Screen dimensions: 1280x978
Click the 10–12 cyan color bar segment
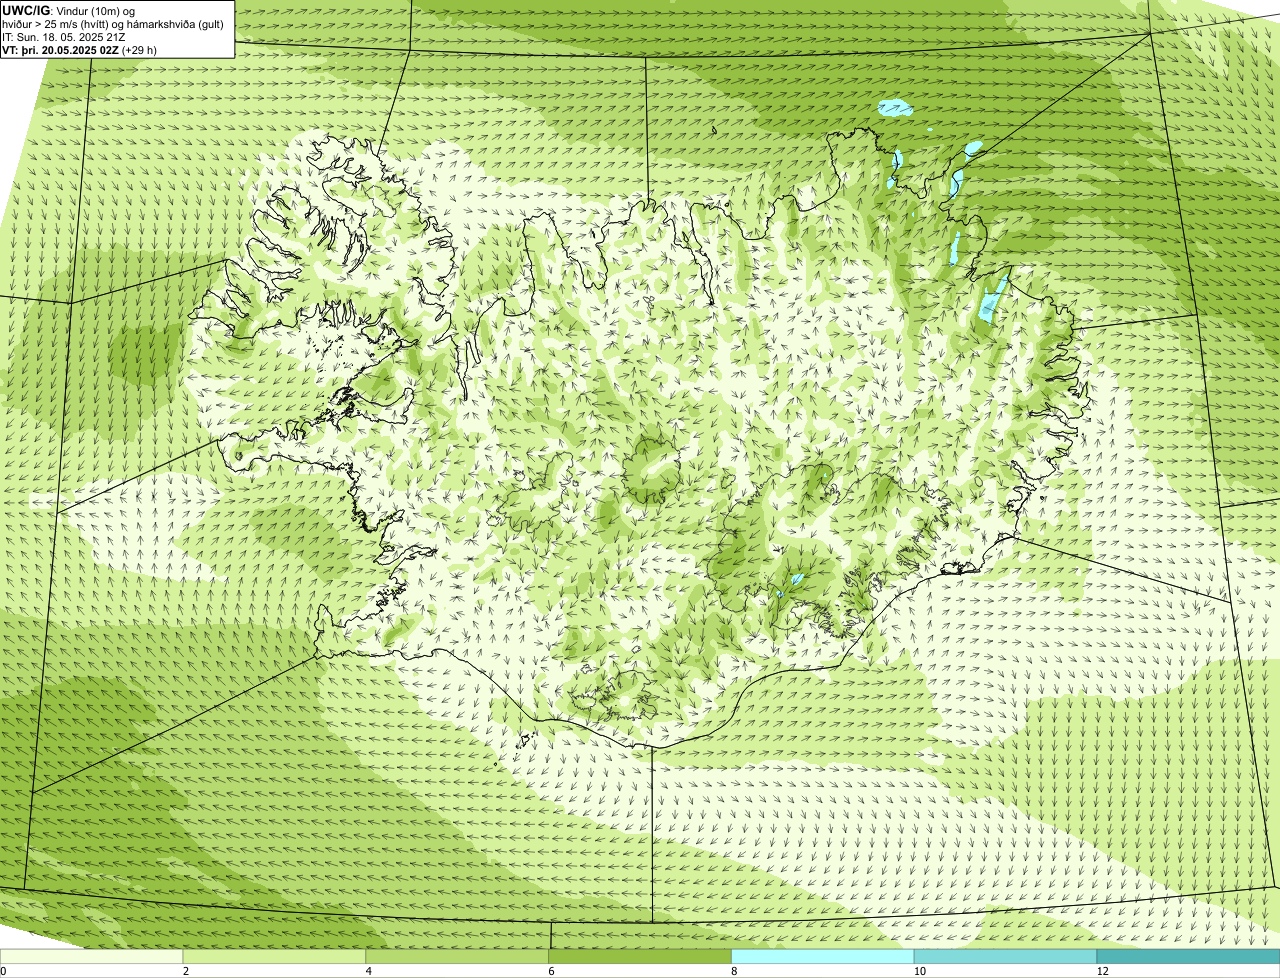point(1007,957)
